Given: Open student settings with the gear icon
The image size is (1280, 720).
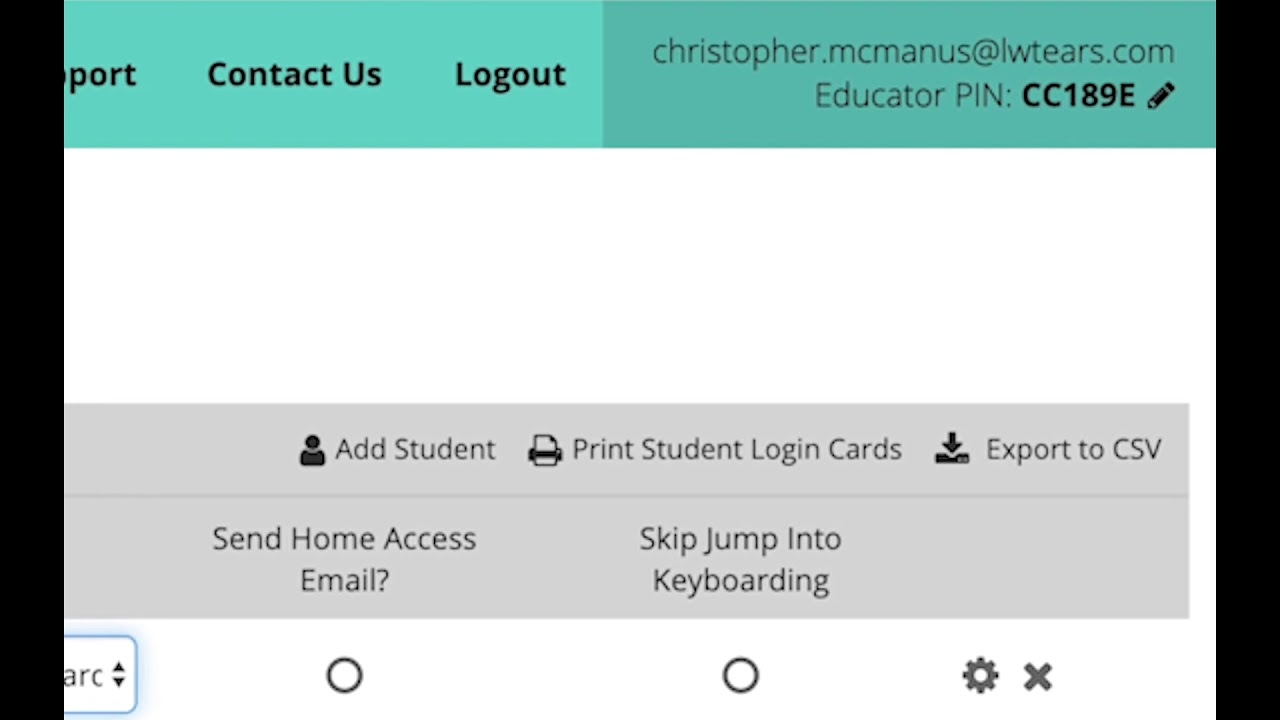Looking at the screenshot, I should [980, 676].
